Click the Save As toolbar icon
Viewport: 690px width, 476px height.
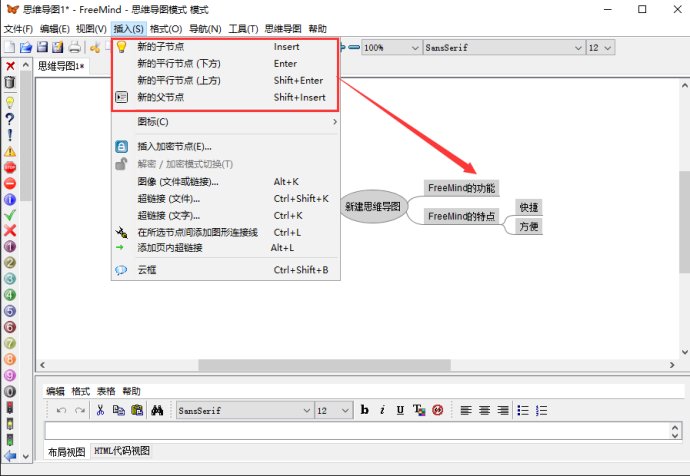[58, 47]
